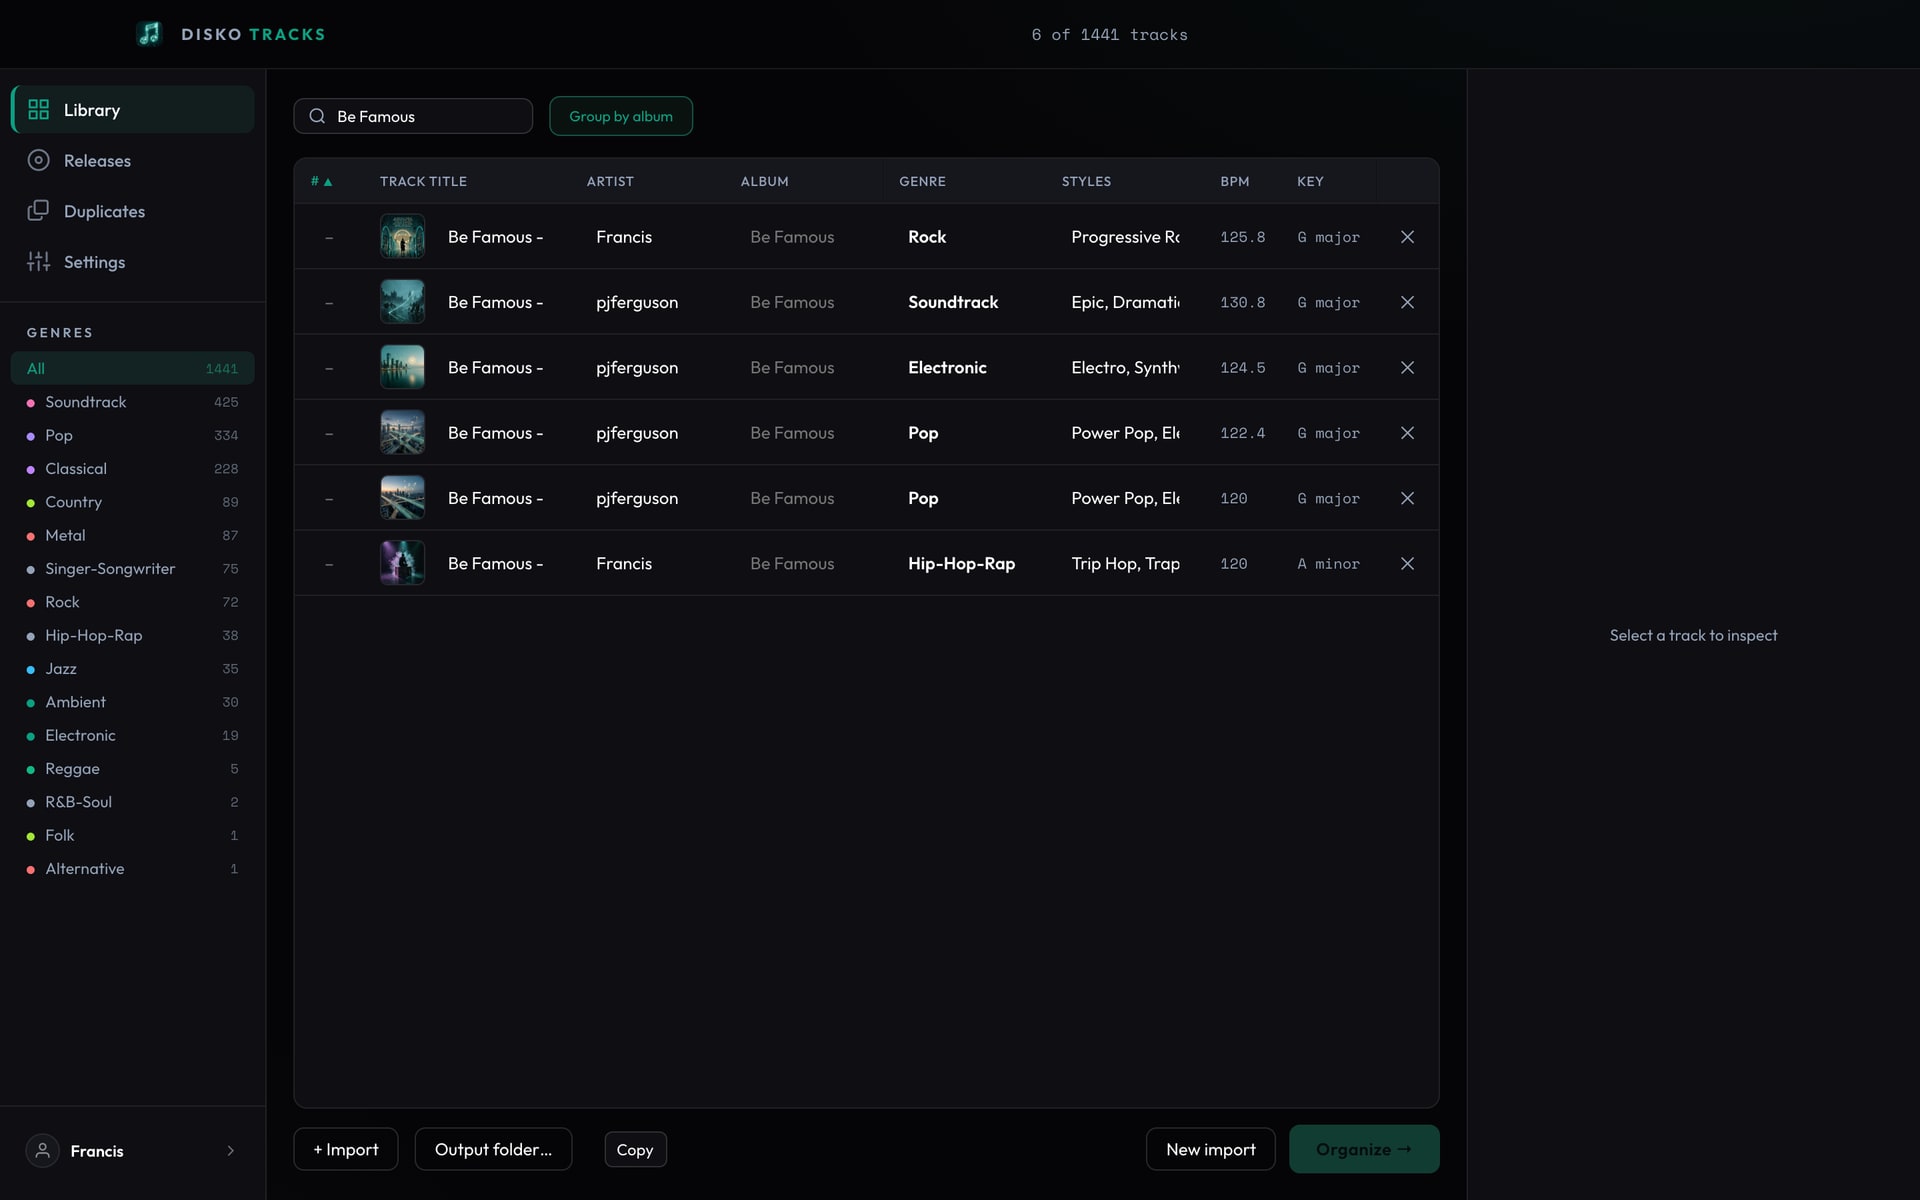1920x1200 pixels.
Task: Sort by Key column header
Action: coord(1310,181)
